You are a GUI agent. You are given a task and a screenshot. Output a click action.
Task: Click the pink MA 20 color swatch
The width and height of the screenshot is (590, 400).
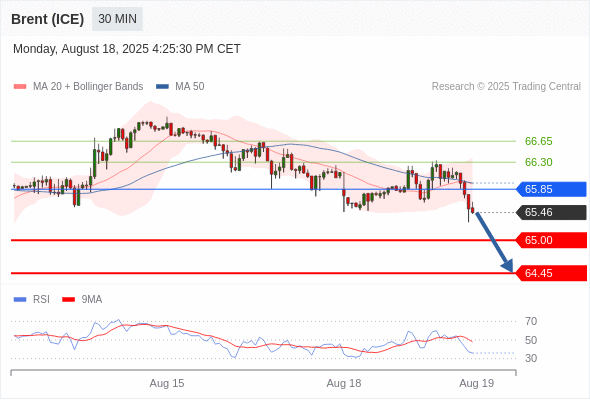(20, 87)
